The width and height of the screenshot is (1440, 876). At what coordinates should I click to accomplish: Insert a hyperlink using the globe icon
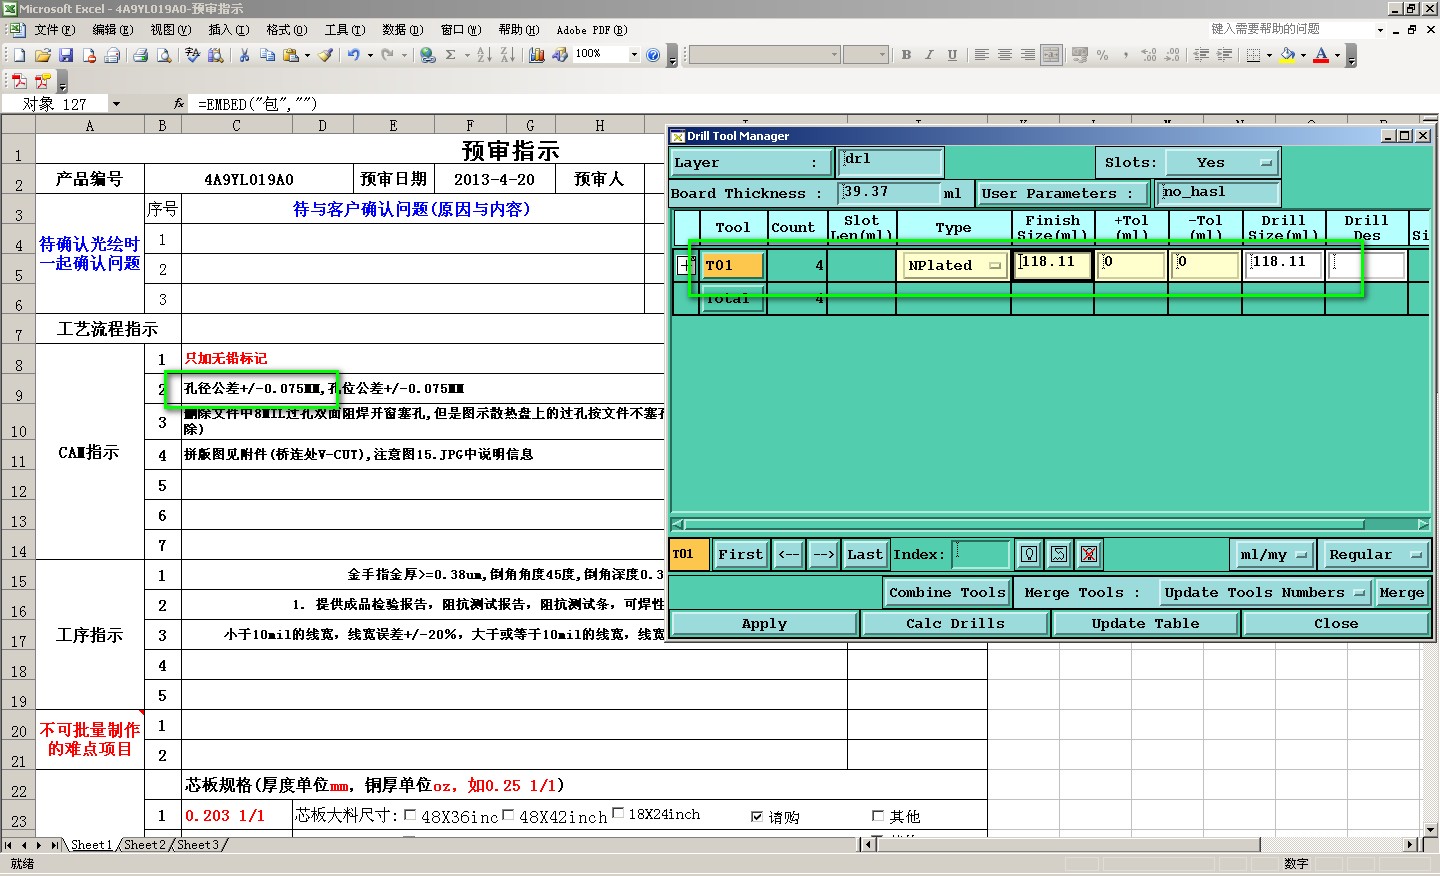[x=428, y=55]
